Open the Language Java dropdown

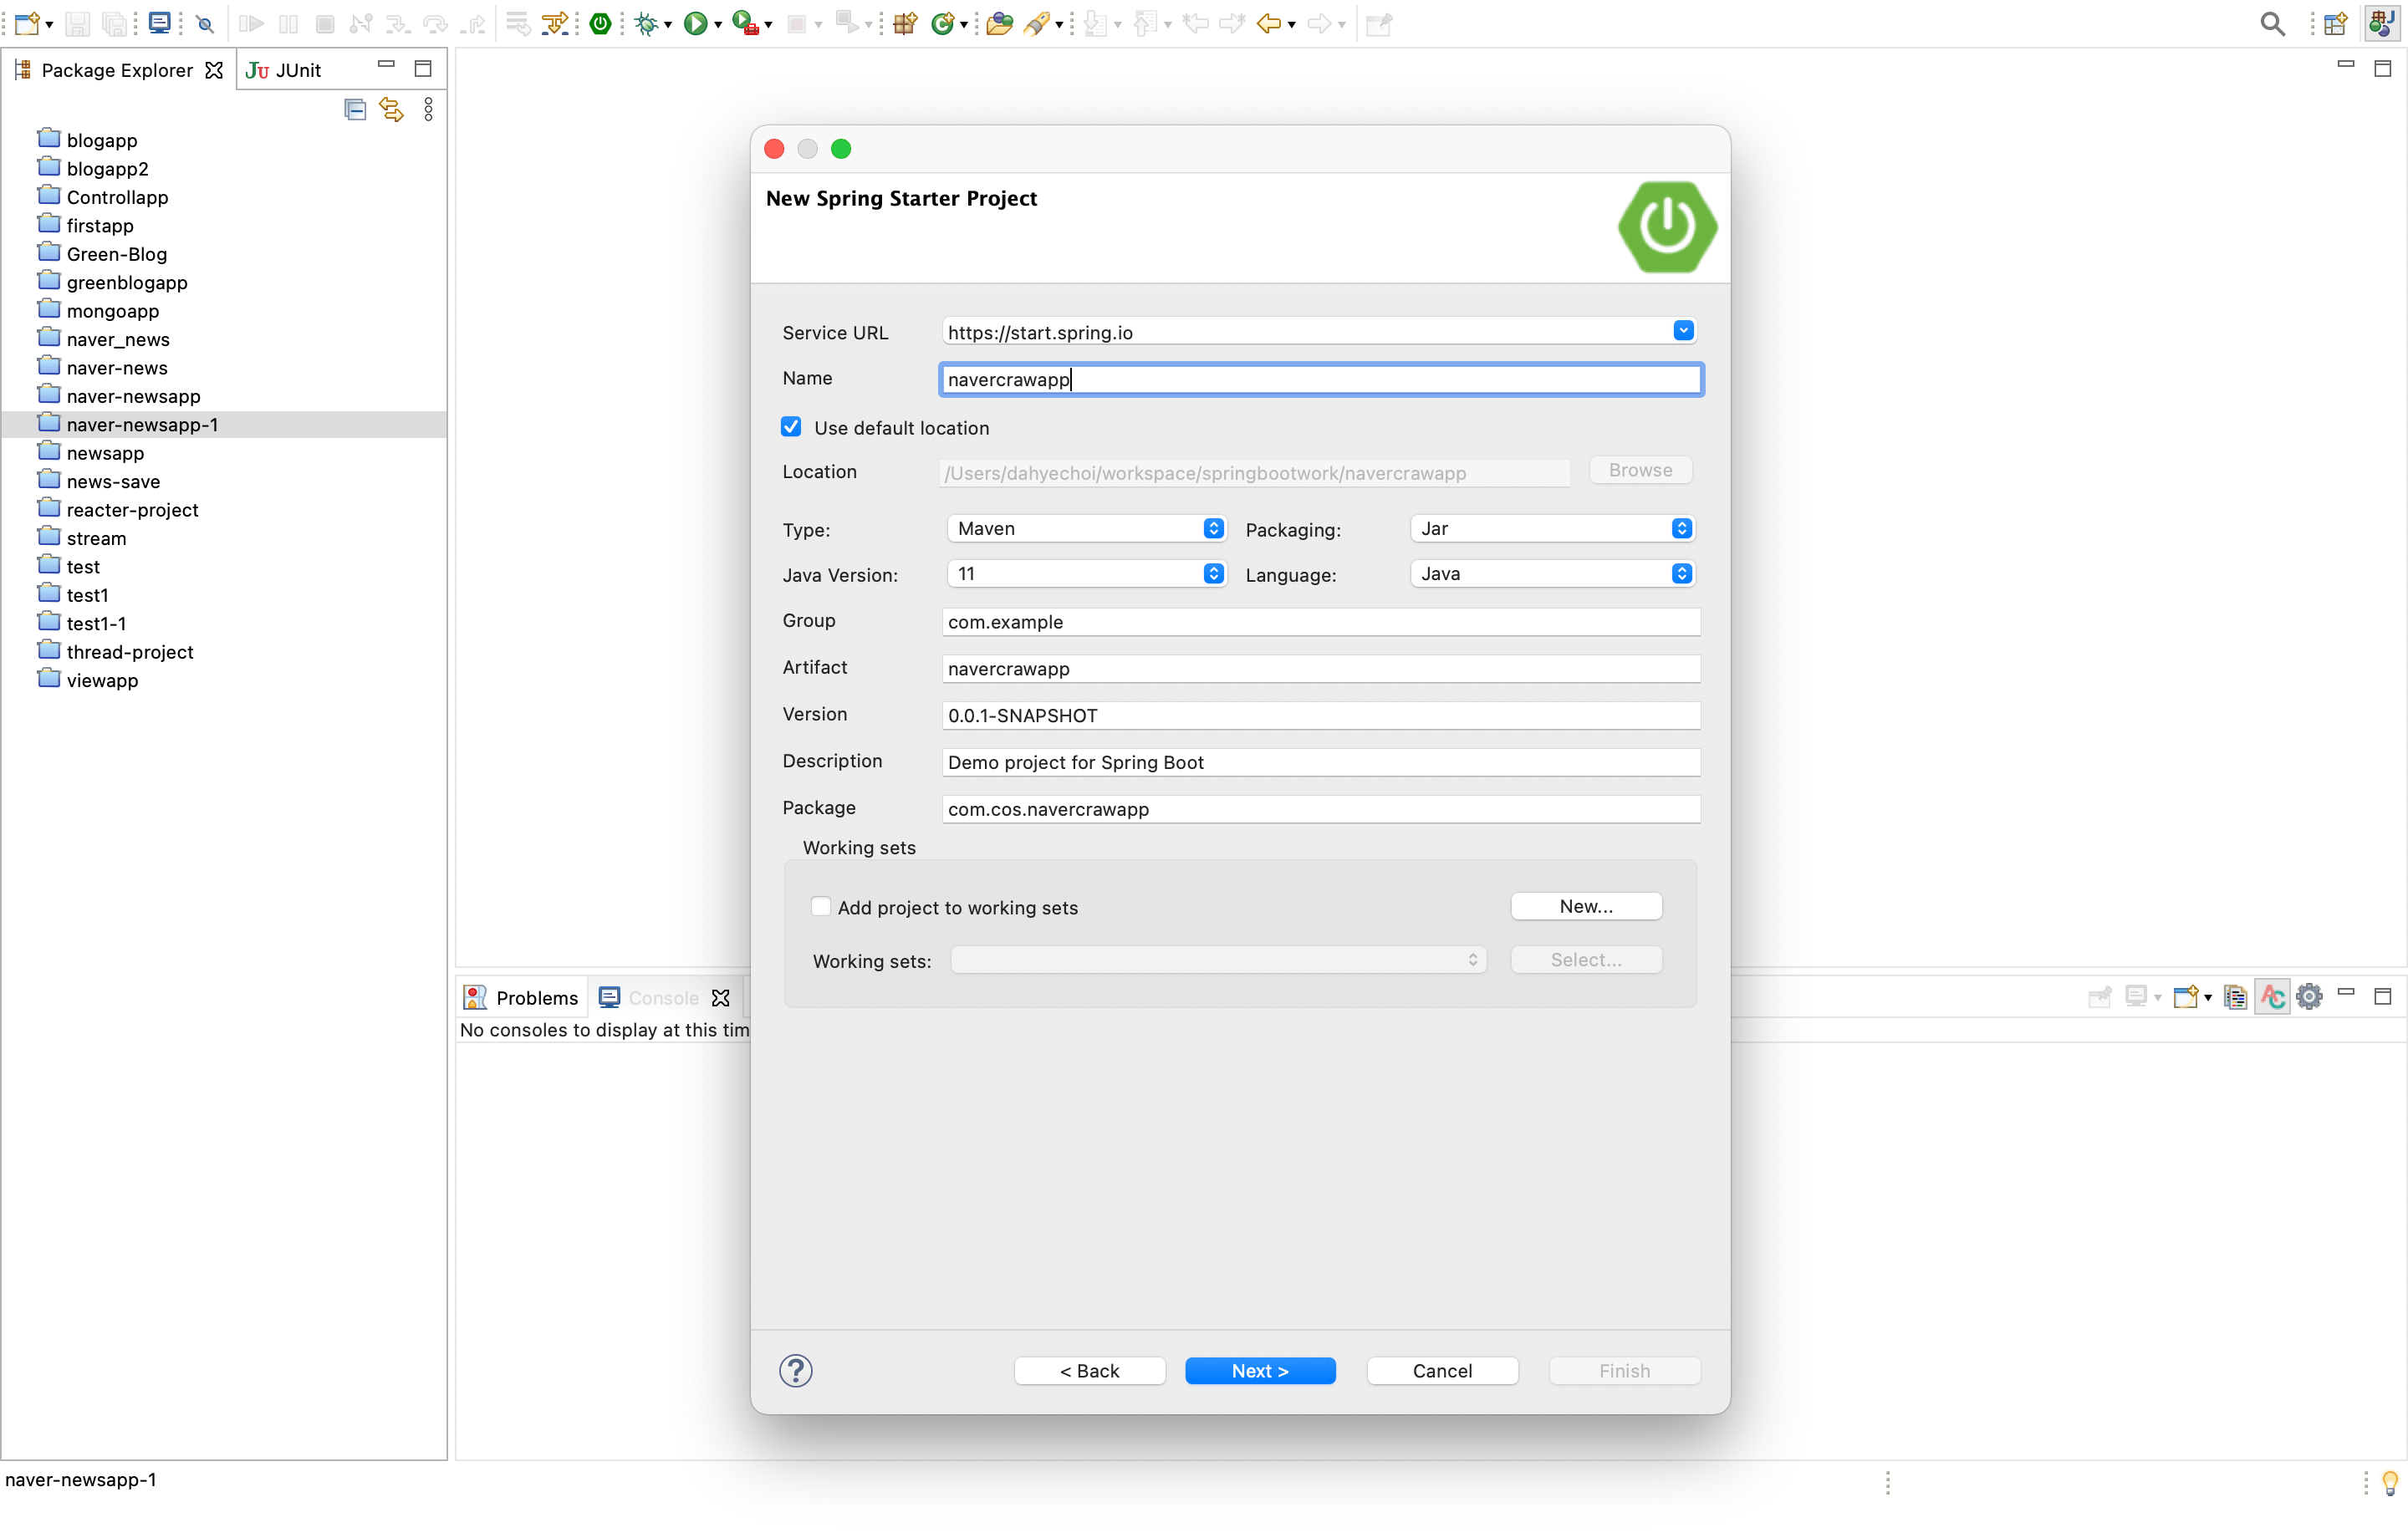(x=1553, y=573)
